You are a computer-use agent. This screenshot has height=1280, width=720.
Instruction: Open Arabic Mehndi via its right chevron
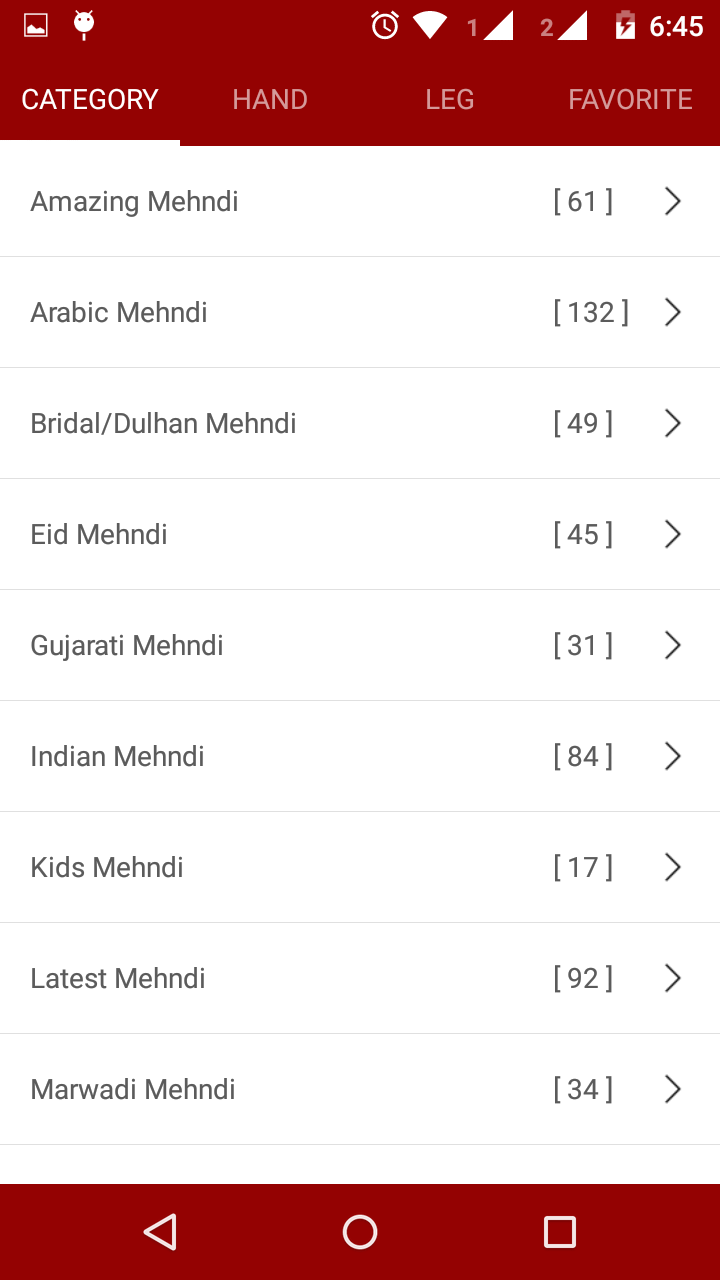tap(673, 313)
